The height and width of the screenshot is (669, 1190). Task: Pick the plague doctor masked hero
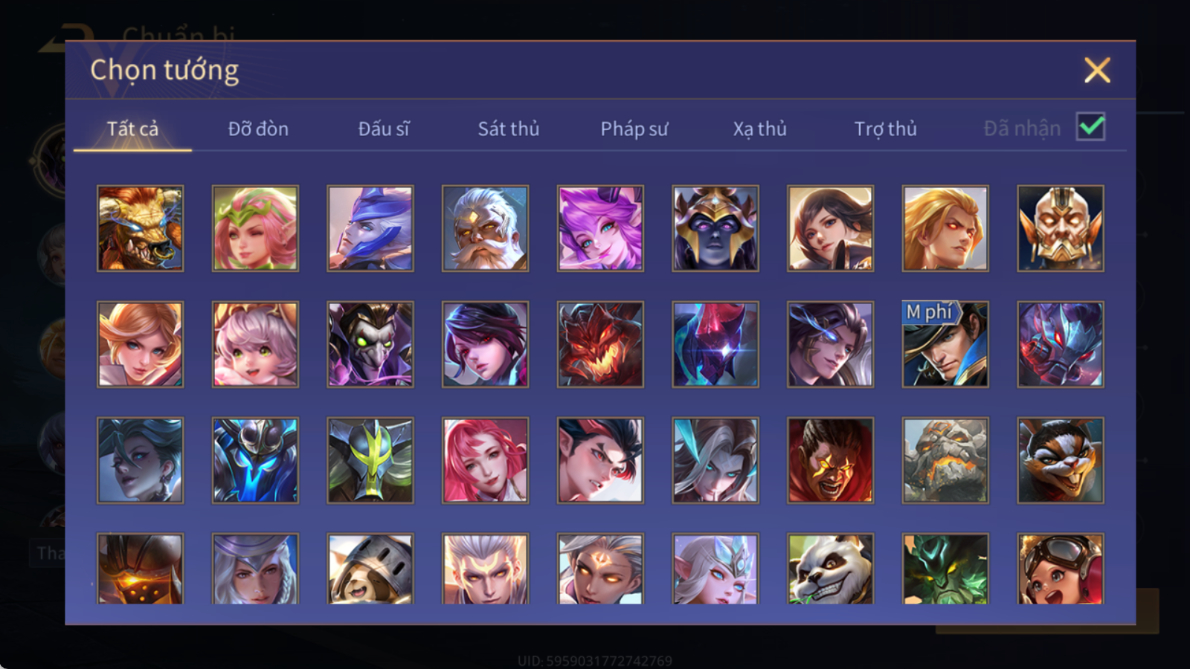tap(370, 344)
